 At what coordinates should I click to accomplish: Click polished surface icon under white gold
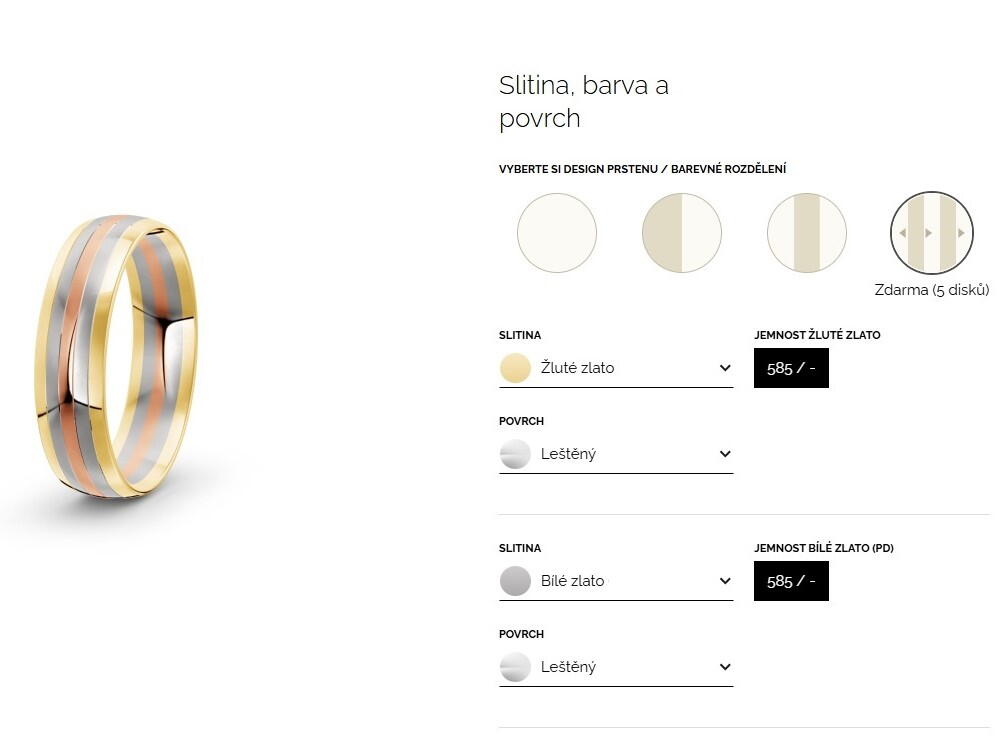point(515,667)
